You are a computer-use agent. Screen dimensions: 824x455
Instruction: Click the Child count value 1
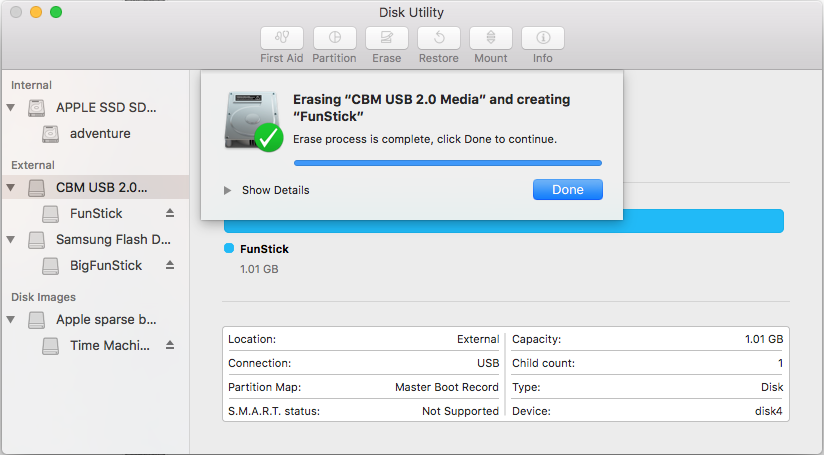tap(780, 363)
